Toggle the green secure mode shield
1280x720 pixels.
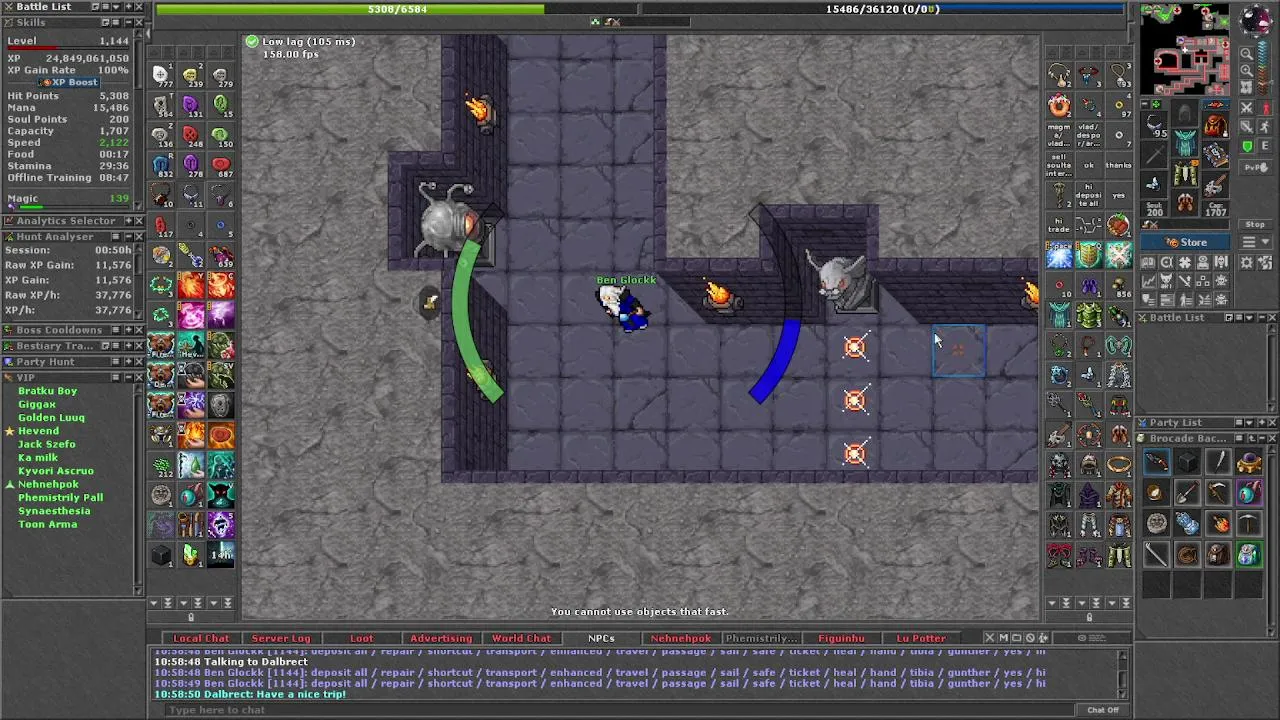[1247, 146]
